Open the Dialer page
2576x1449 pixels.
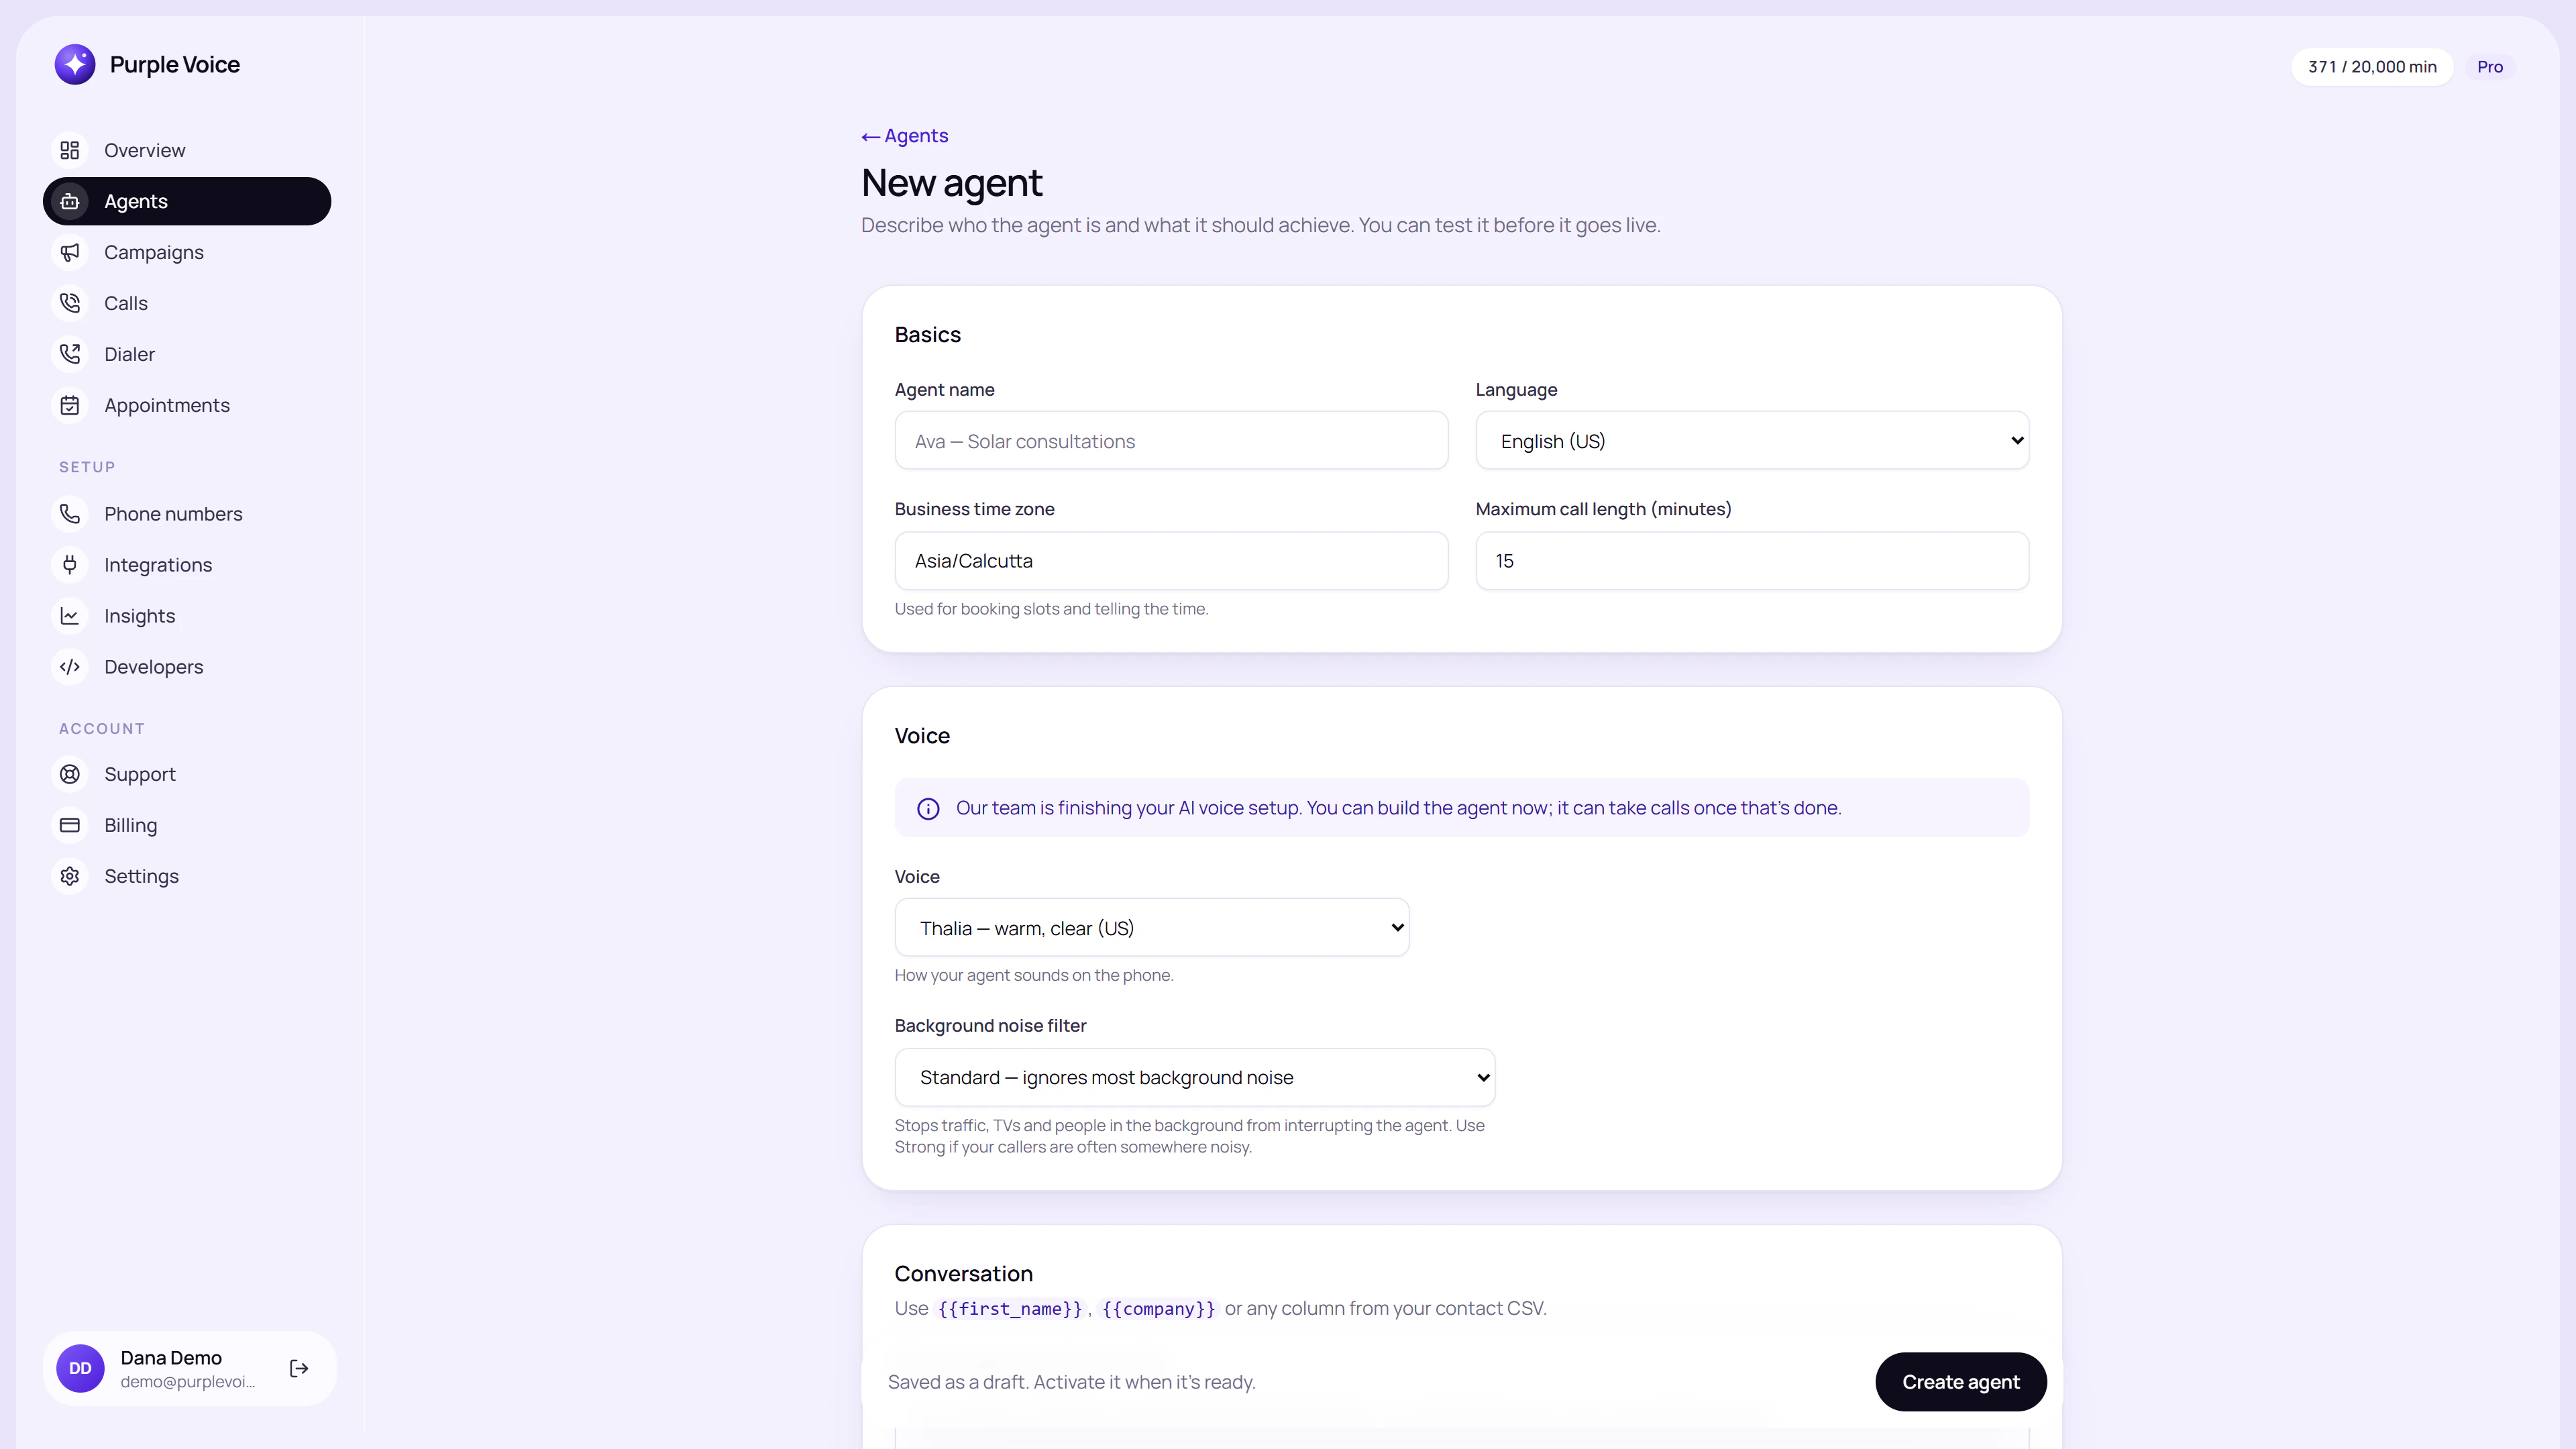pos(187,354)
